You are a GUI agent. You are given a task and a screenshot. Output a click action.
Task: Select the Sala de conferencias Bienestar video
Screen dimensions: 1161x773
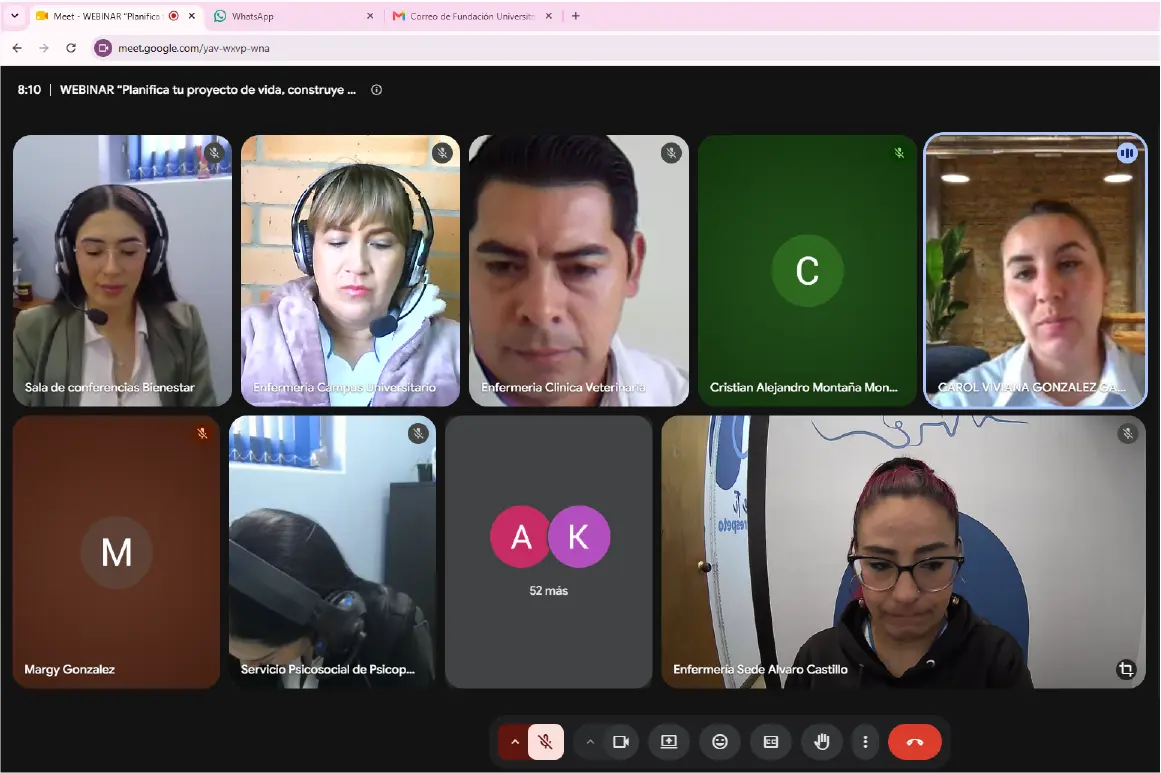pyautogui.click(x=122, y=270)
